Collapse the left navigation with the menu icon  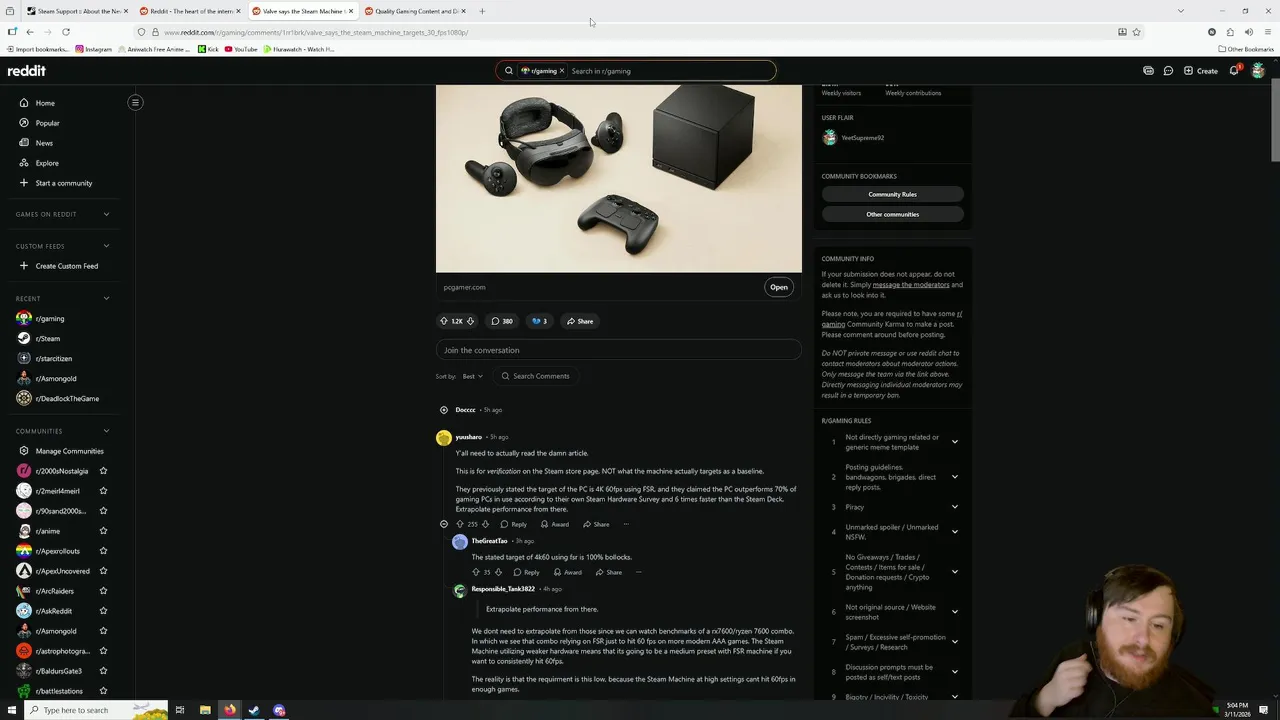coord(135,102)
